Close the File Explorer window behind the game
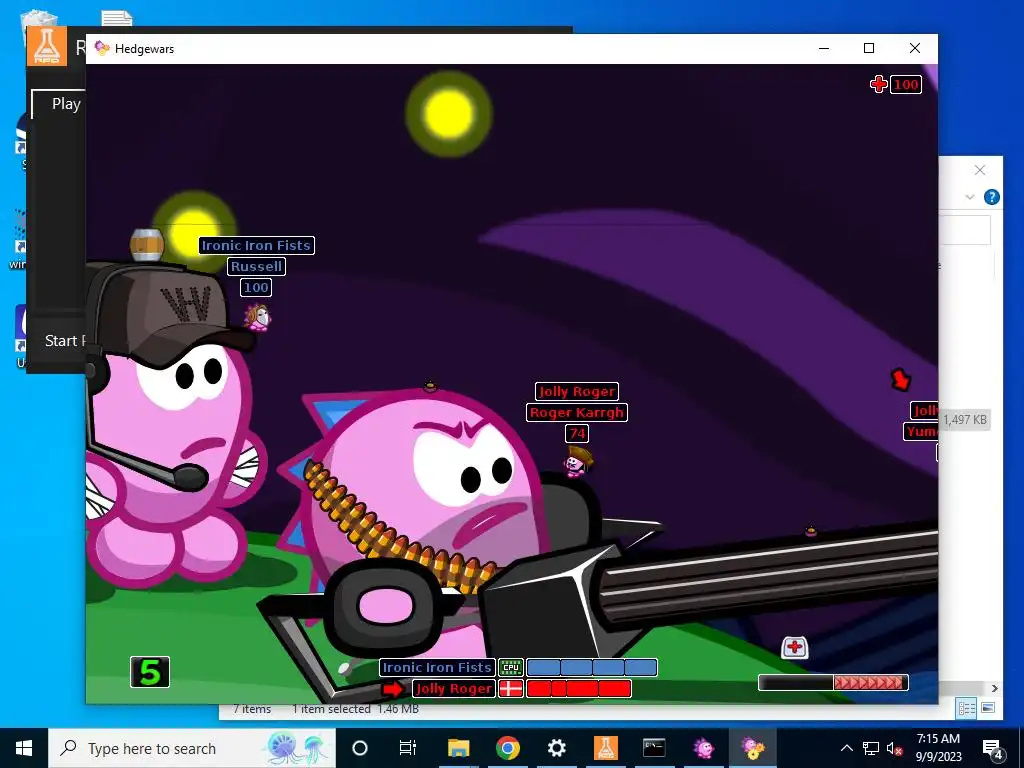 click(980, 170)
